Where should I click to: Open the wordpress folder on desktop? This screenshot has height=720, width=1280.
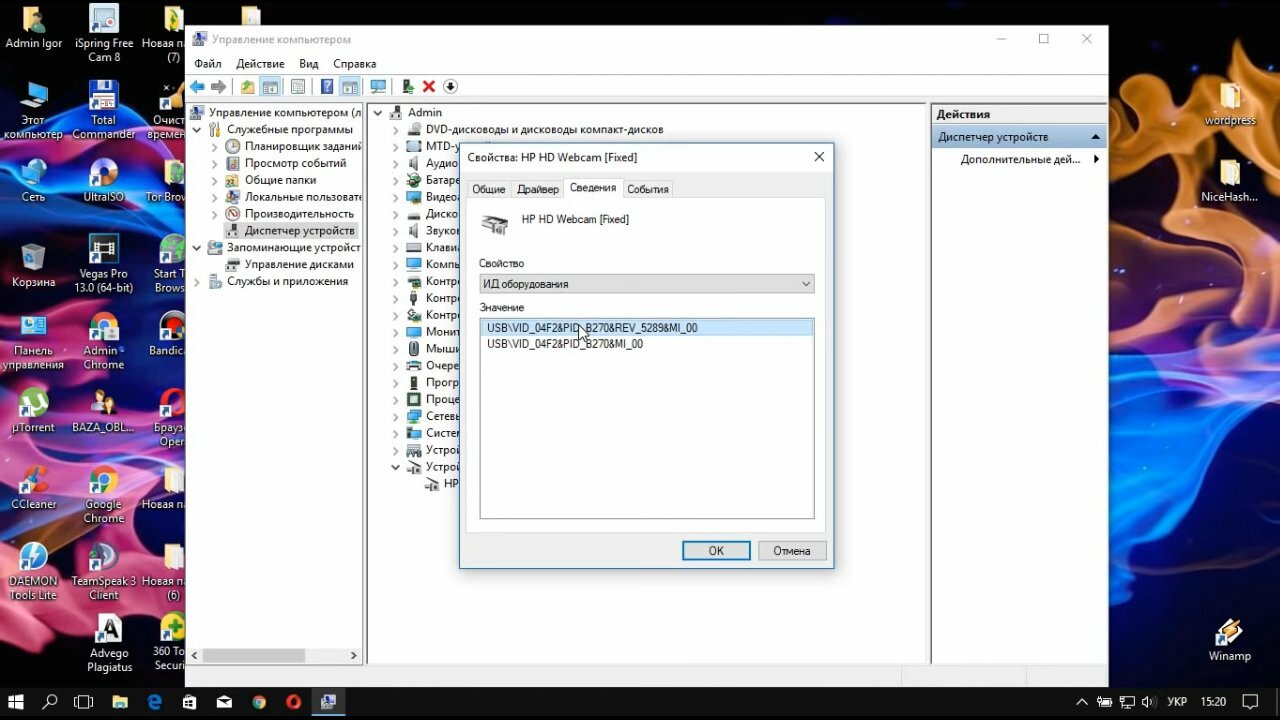pos(1229,104)
